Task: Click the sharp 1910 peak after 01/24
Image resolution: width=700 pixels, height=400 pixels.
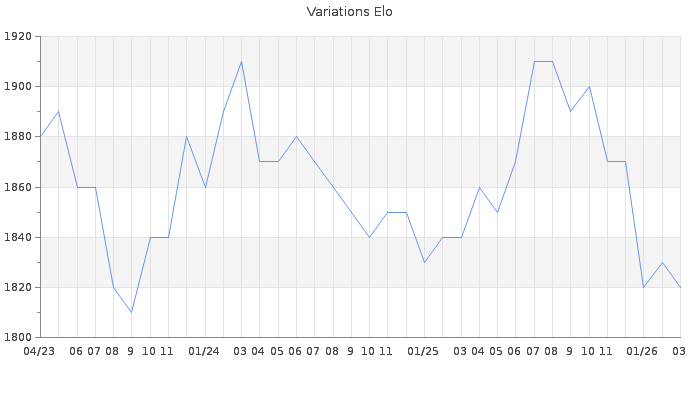Action: click(241, 62)
